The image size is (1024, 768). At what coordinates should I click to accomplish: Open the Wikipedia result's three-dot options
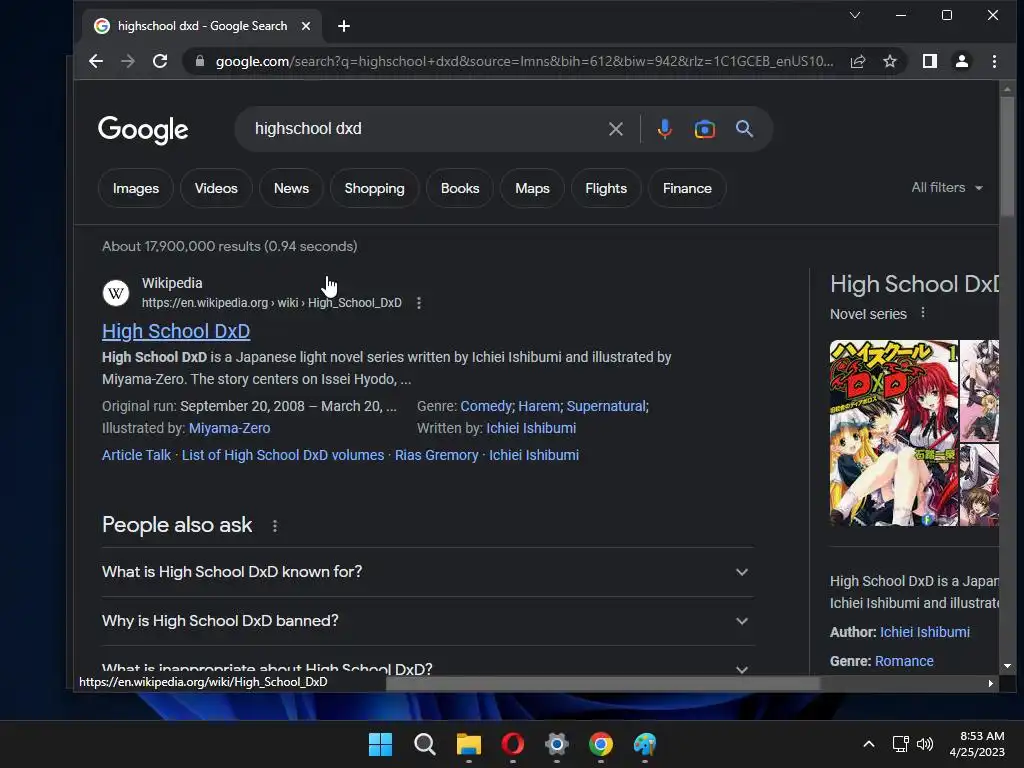(x=419, y=303)
